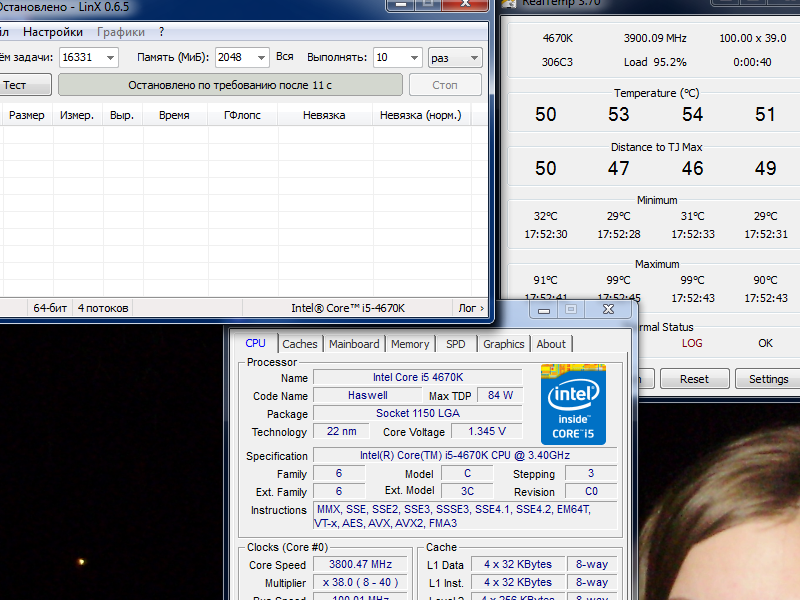Switch to the Mainboard tab in CPU-Z

pyautogui.click(x=354, y=344)
